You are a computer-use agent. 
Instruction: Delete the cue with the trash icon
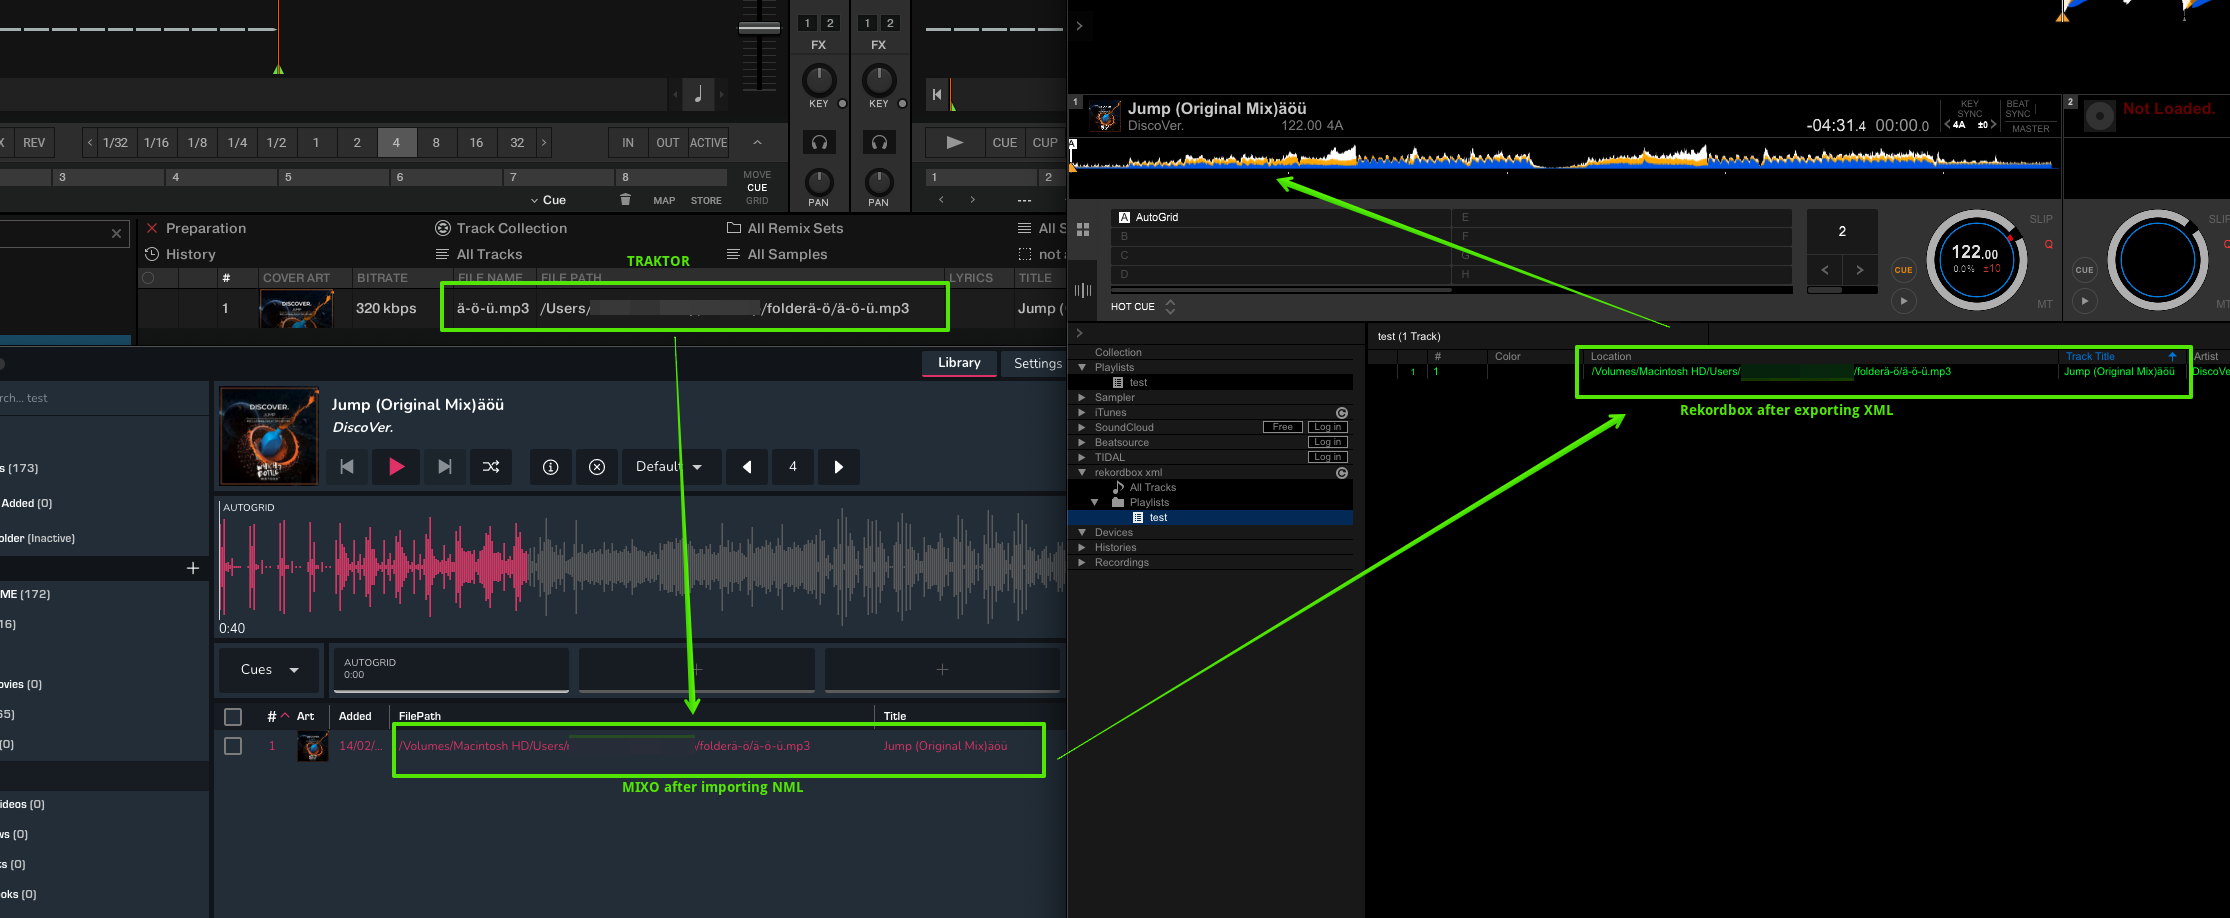(x=625, y=200)
